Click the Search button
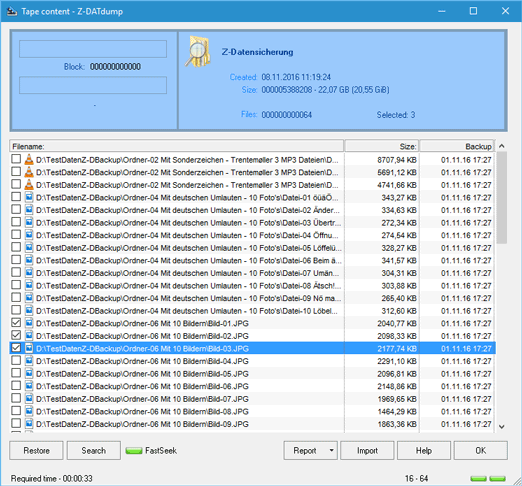The width and height of the screenshot is (522, 486). pos(94,450)
